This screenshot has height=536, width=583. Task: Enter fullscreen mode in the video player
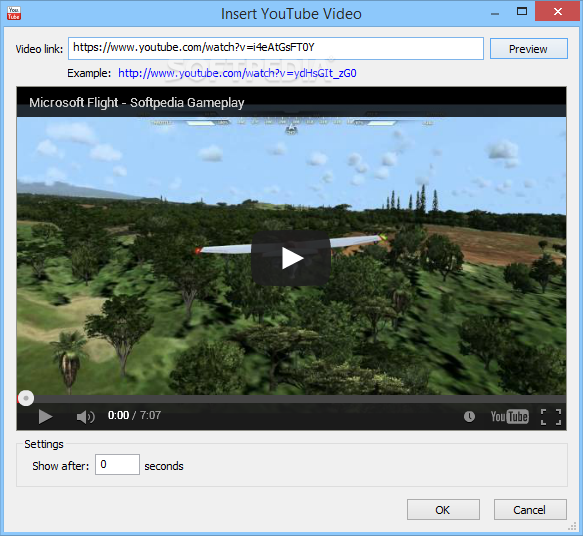551,417
